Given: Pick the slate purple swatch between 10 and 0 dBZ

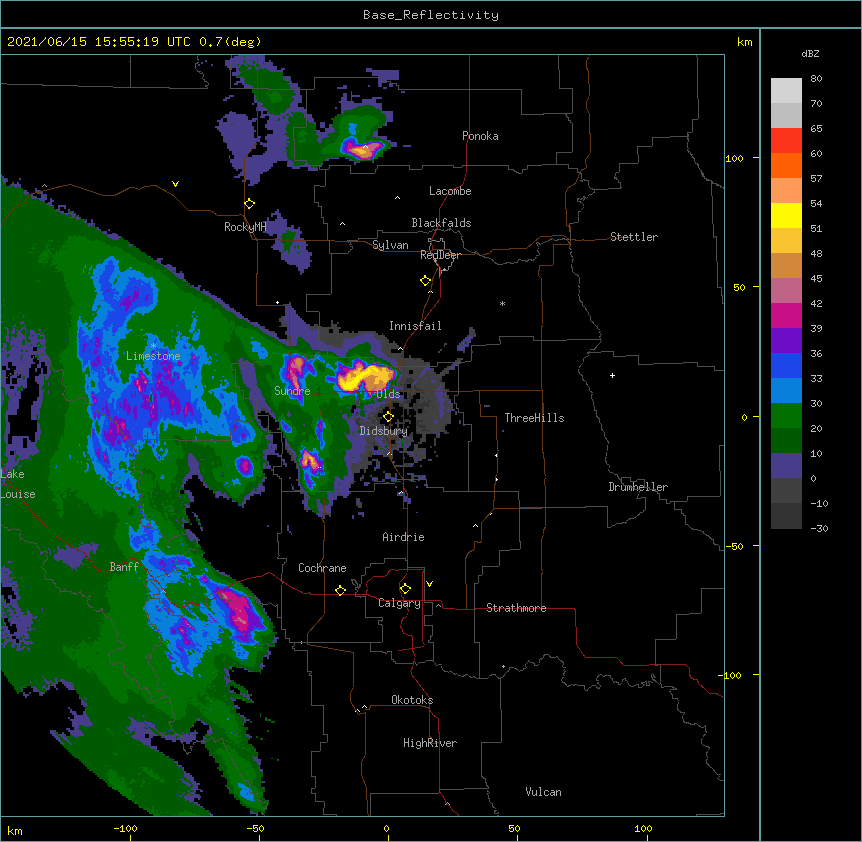Looking at the screenshot, I should tap(786, 466).
